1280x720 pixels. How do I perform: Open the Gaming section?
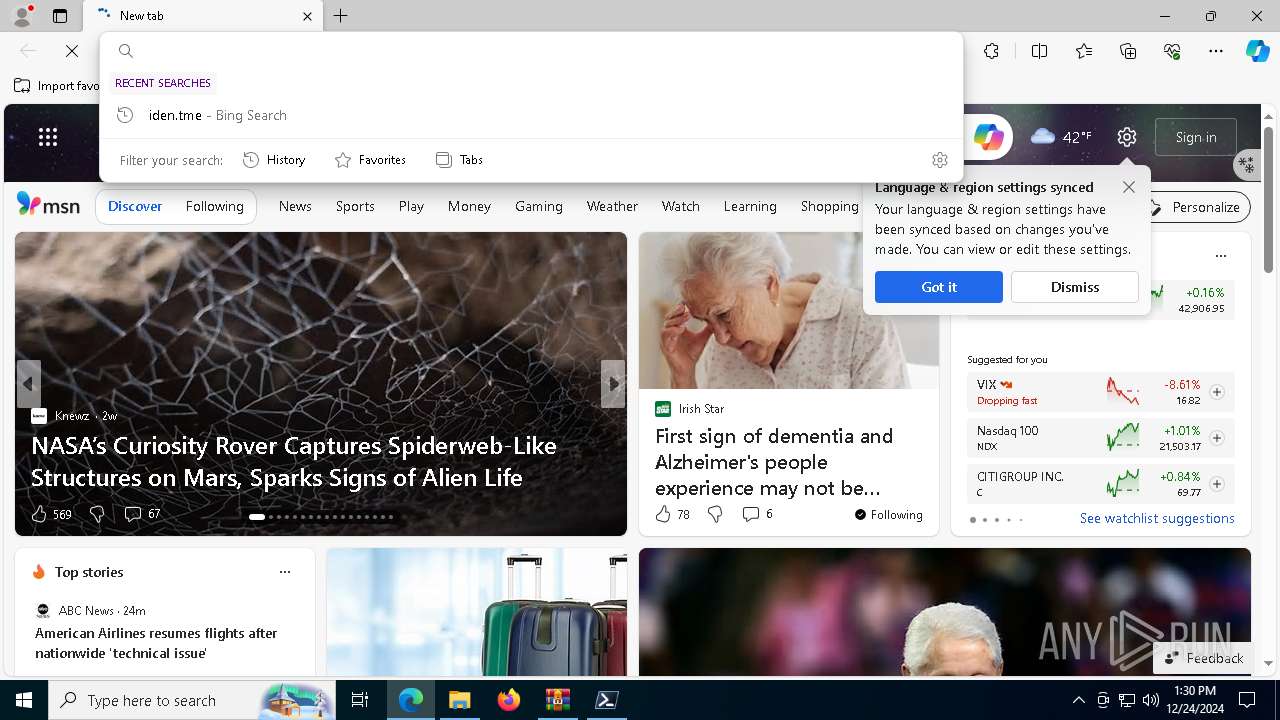point(539,206)
